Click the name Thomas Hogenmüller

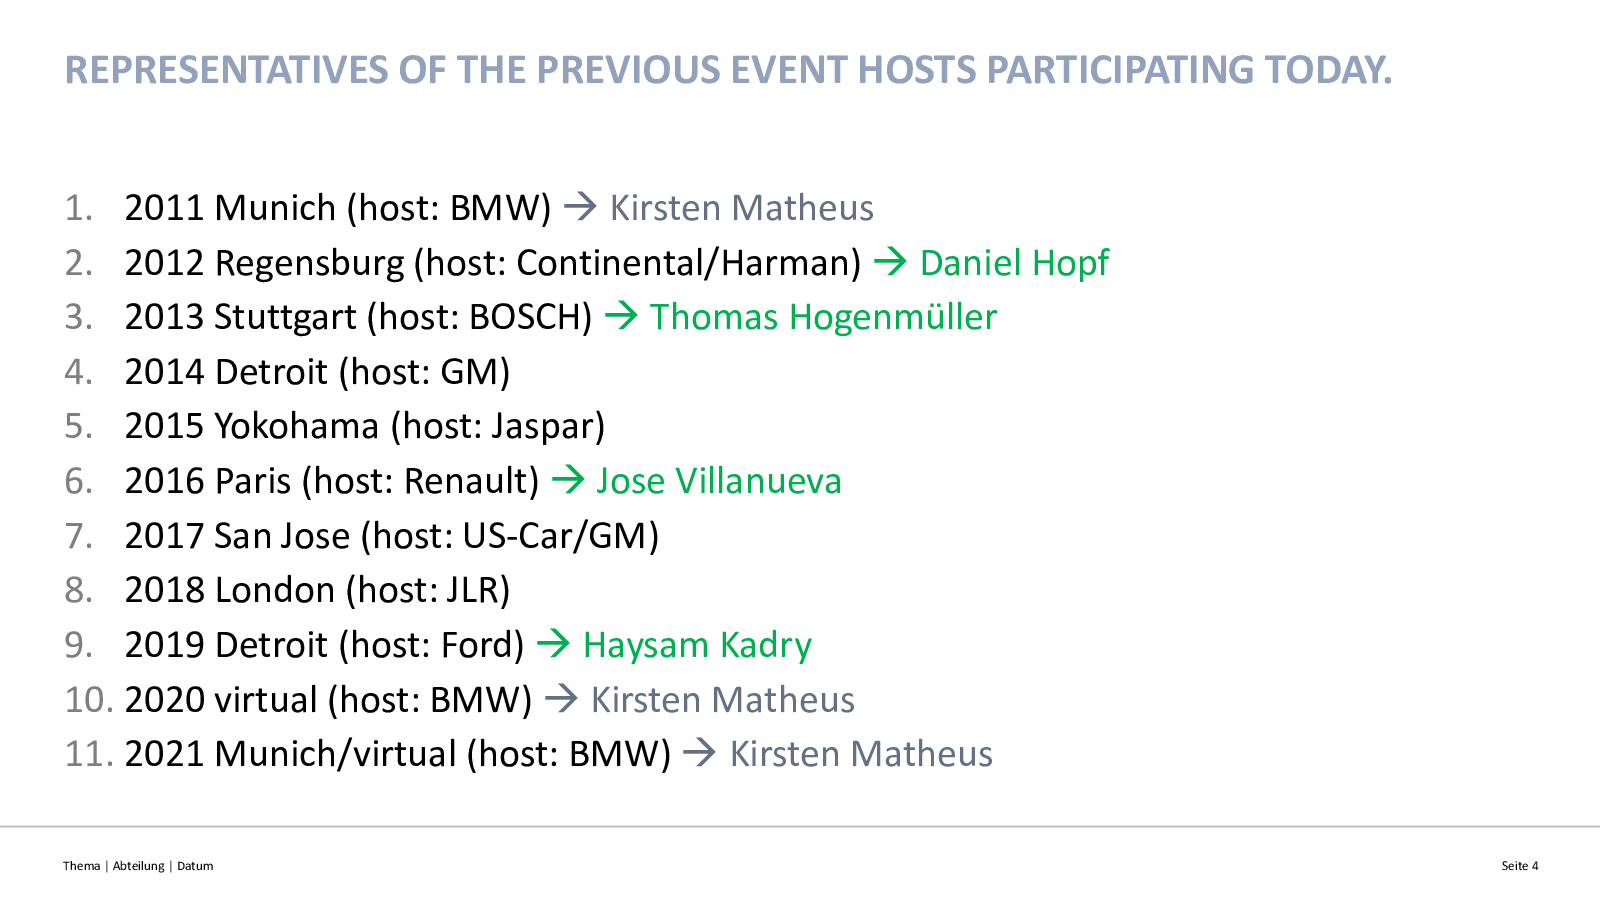823,317
